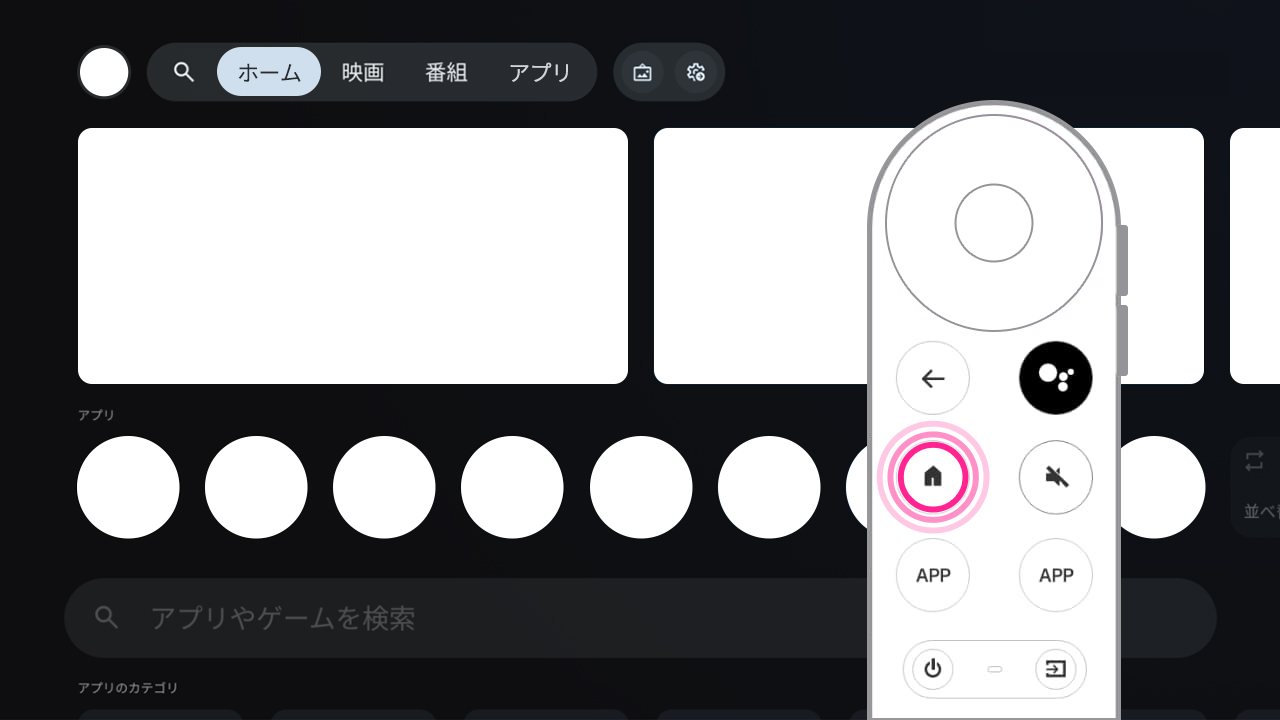1280x720 pixels.
Task: Launch the first app in the アプリ row
Action: coord(128,487)
